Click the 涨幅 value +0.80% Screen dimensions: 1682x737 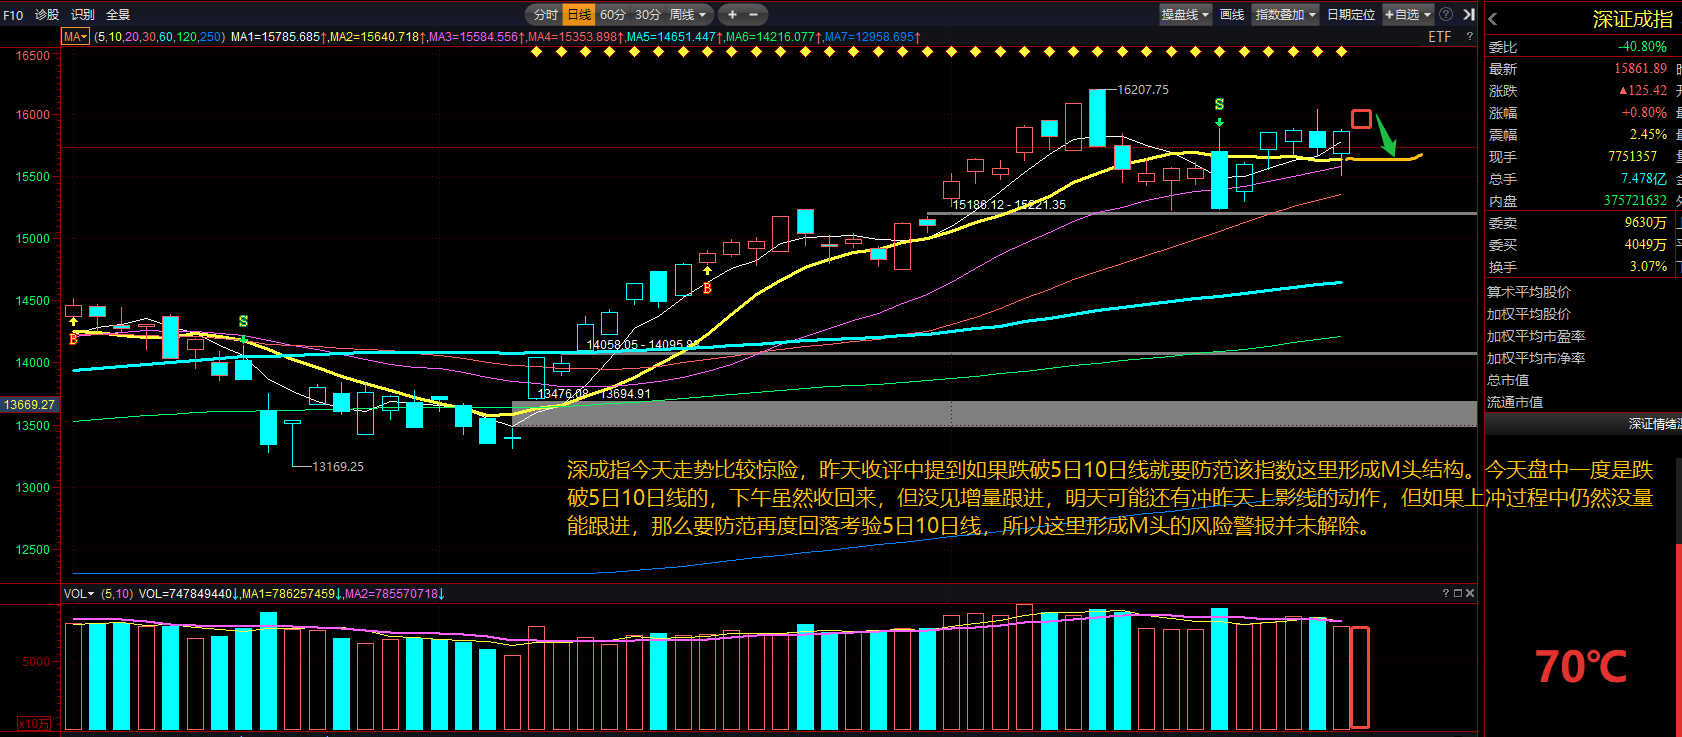1645,112
